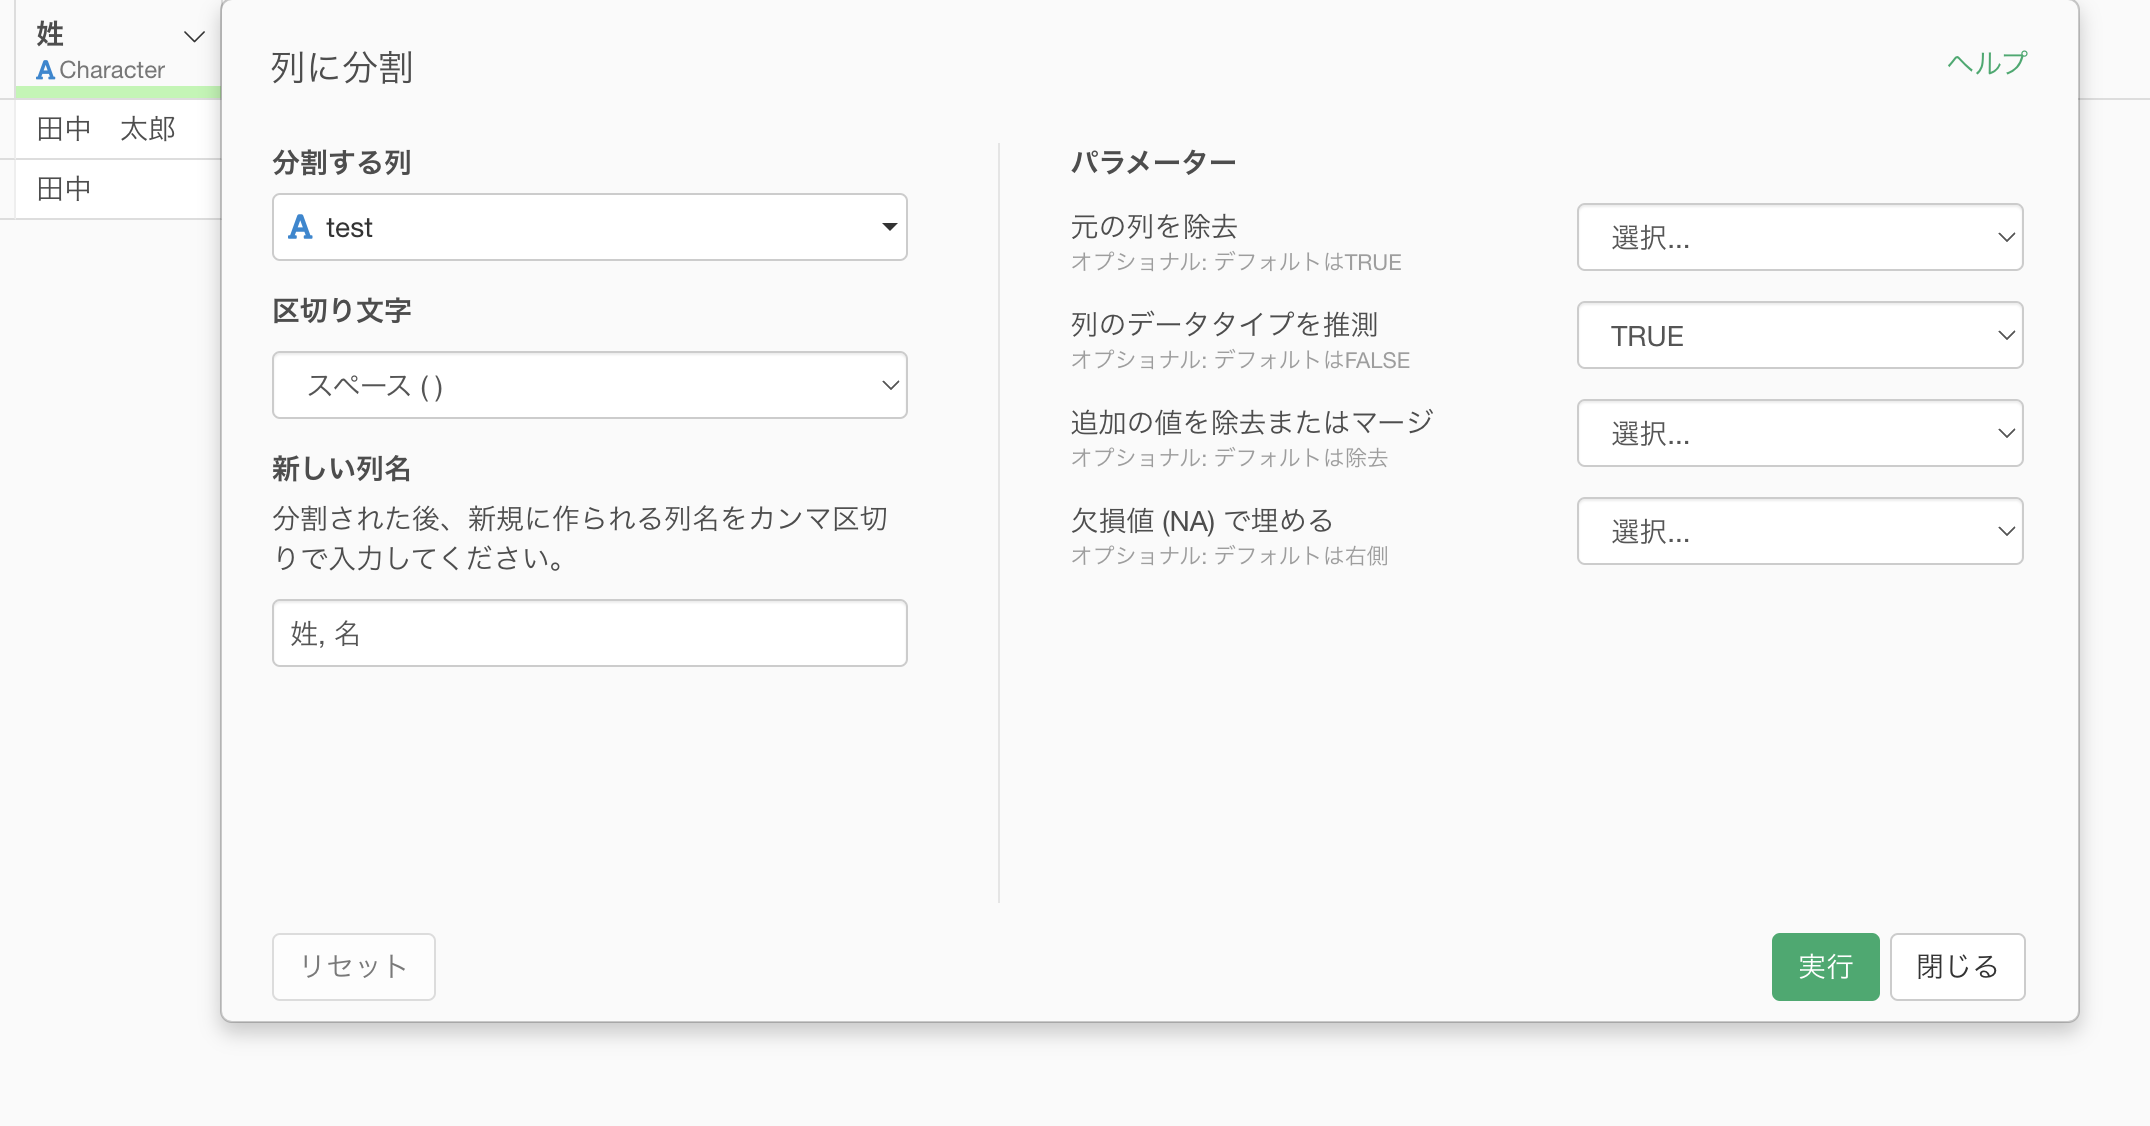Open the ヘルプ link

pos(1986,63)
